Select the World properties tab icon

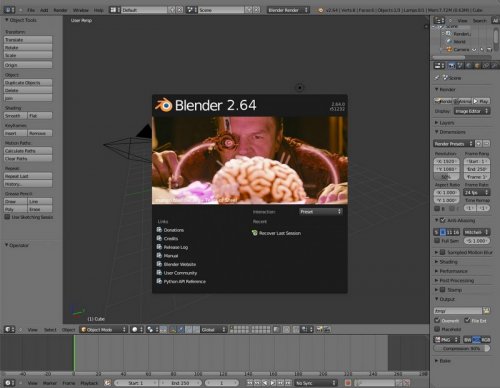[x=469, y=65]
